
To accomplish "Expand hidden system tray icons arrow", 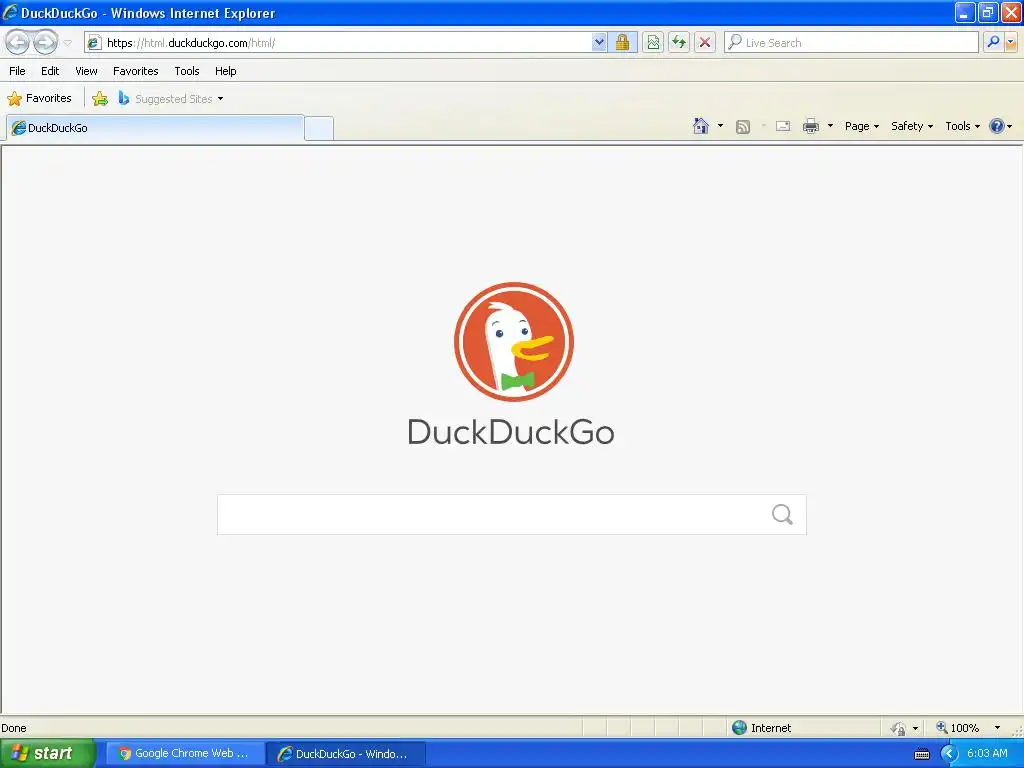I will click(948, 754).
